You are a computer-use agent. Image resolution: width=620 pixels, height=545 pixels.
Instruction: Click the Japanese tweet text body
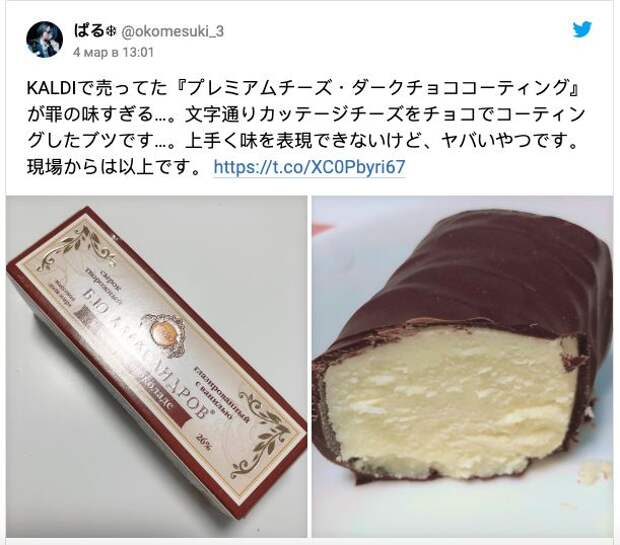[x=304, y=127]
